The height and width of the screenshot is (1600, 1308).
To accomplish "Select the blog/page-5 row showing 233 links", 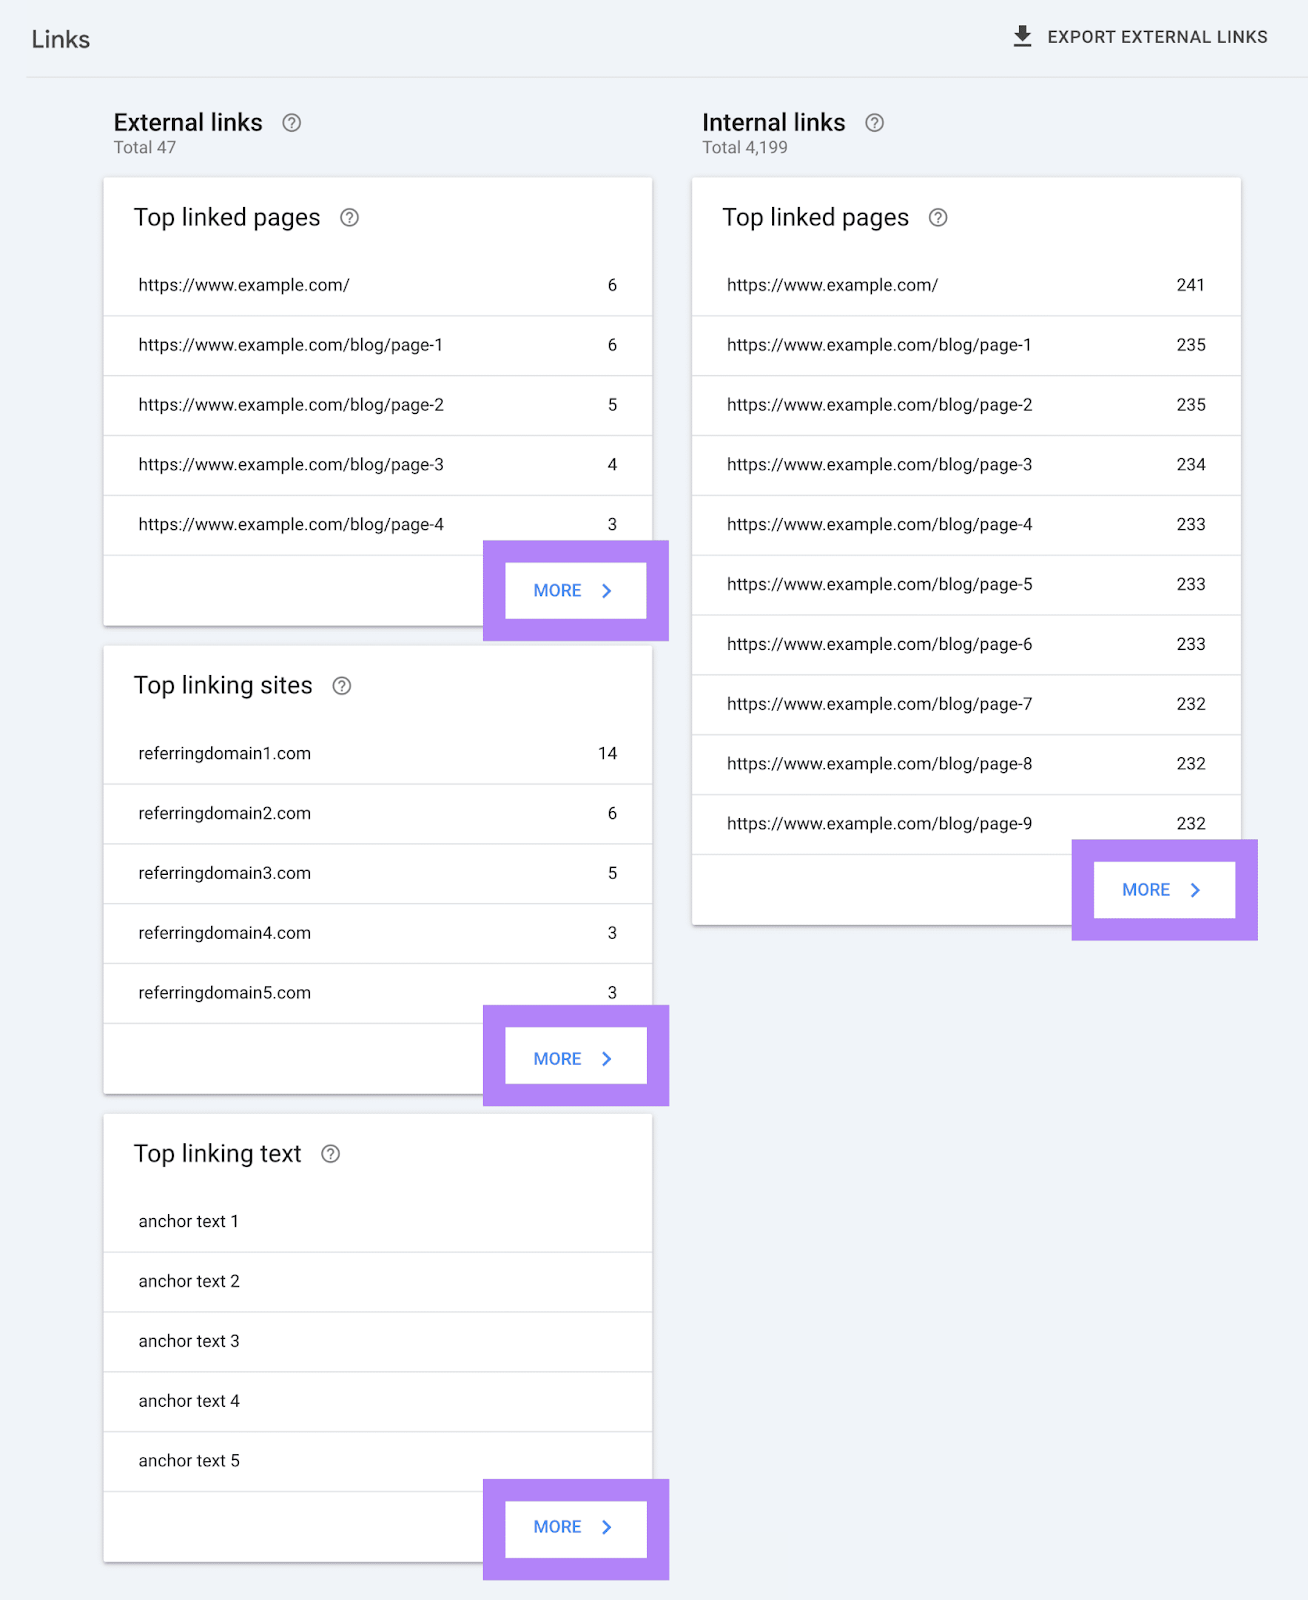I will click(880, 584).
